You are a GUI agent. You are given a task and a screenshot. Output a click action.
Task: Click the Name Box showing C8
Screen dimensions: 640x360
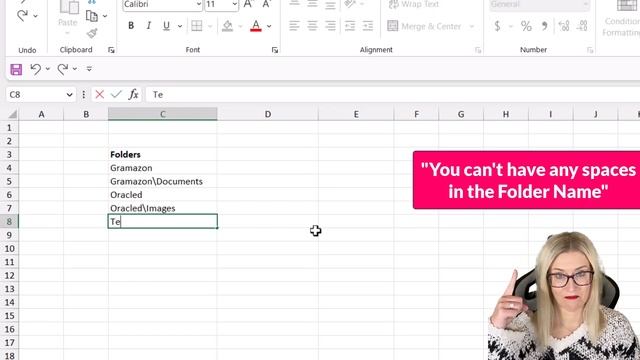point(35,95)
